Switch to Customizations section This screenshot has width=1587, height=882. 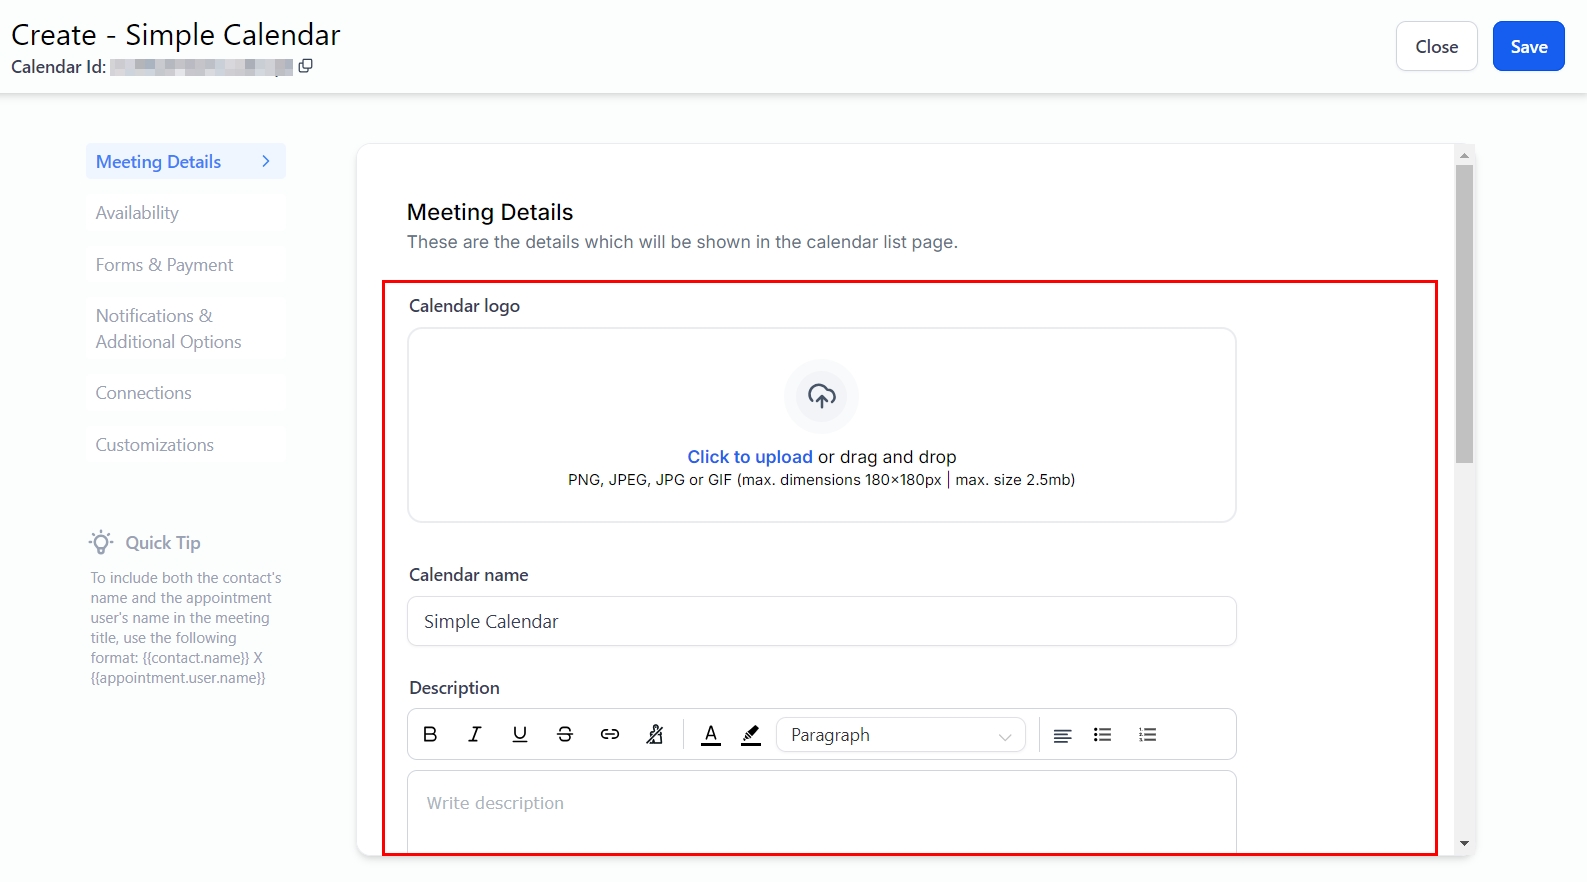coord(155,445)
